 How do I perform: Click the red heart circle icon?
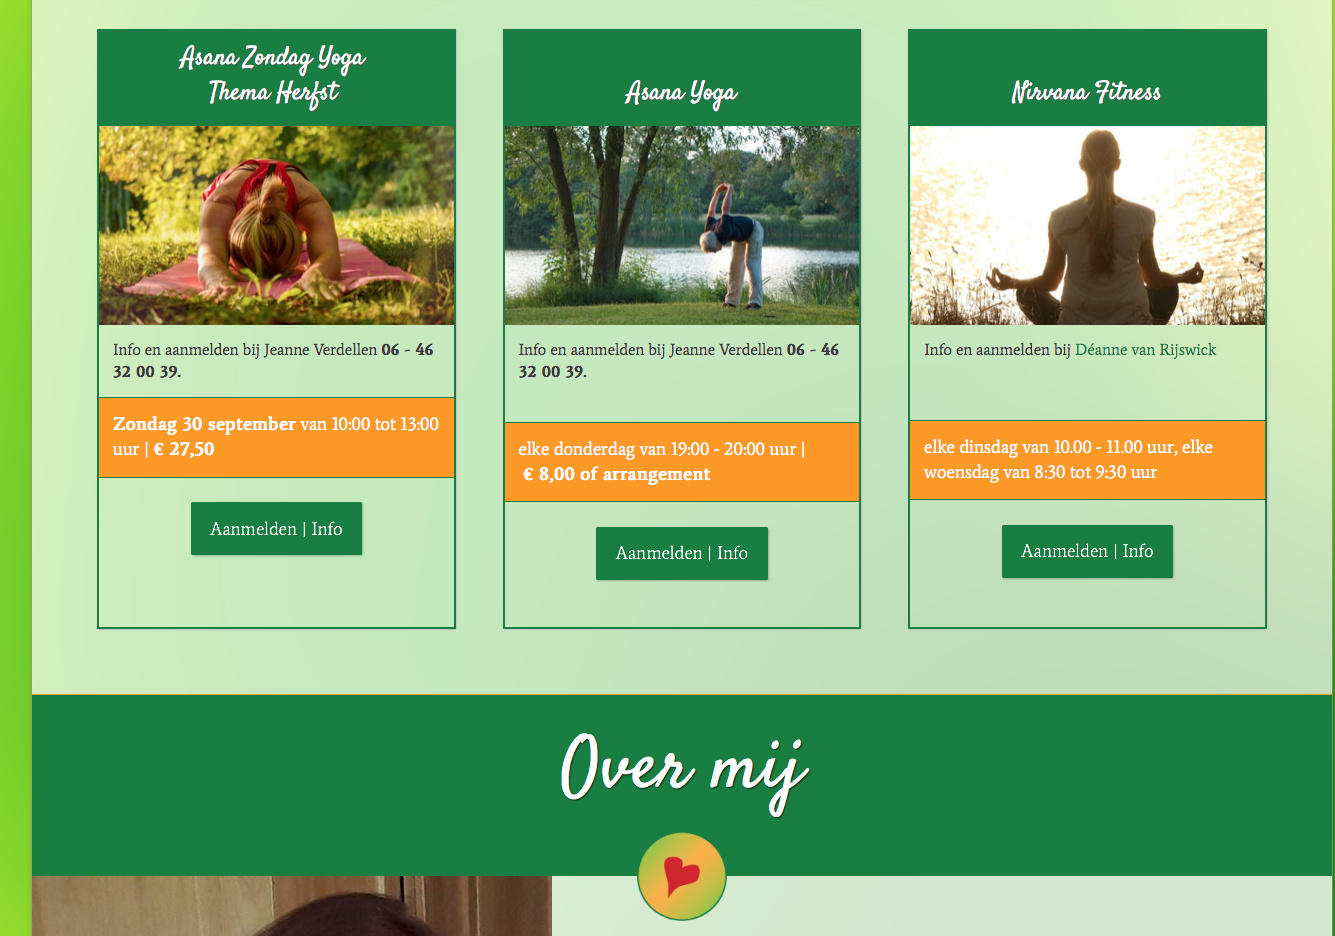pyautogui.click(x=682, y=877)
